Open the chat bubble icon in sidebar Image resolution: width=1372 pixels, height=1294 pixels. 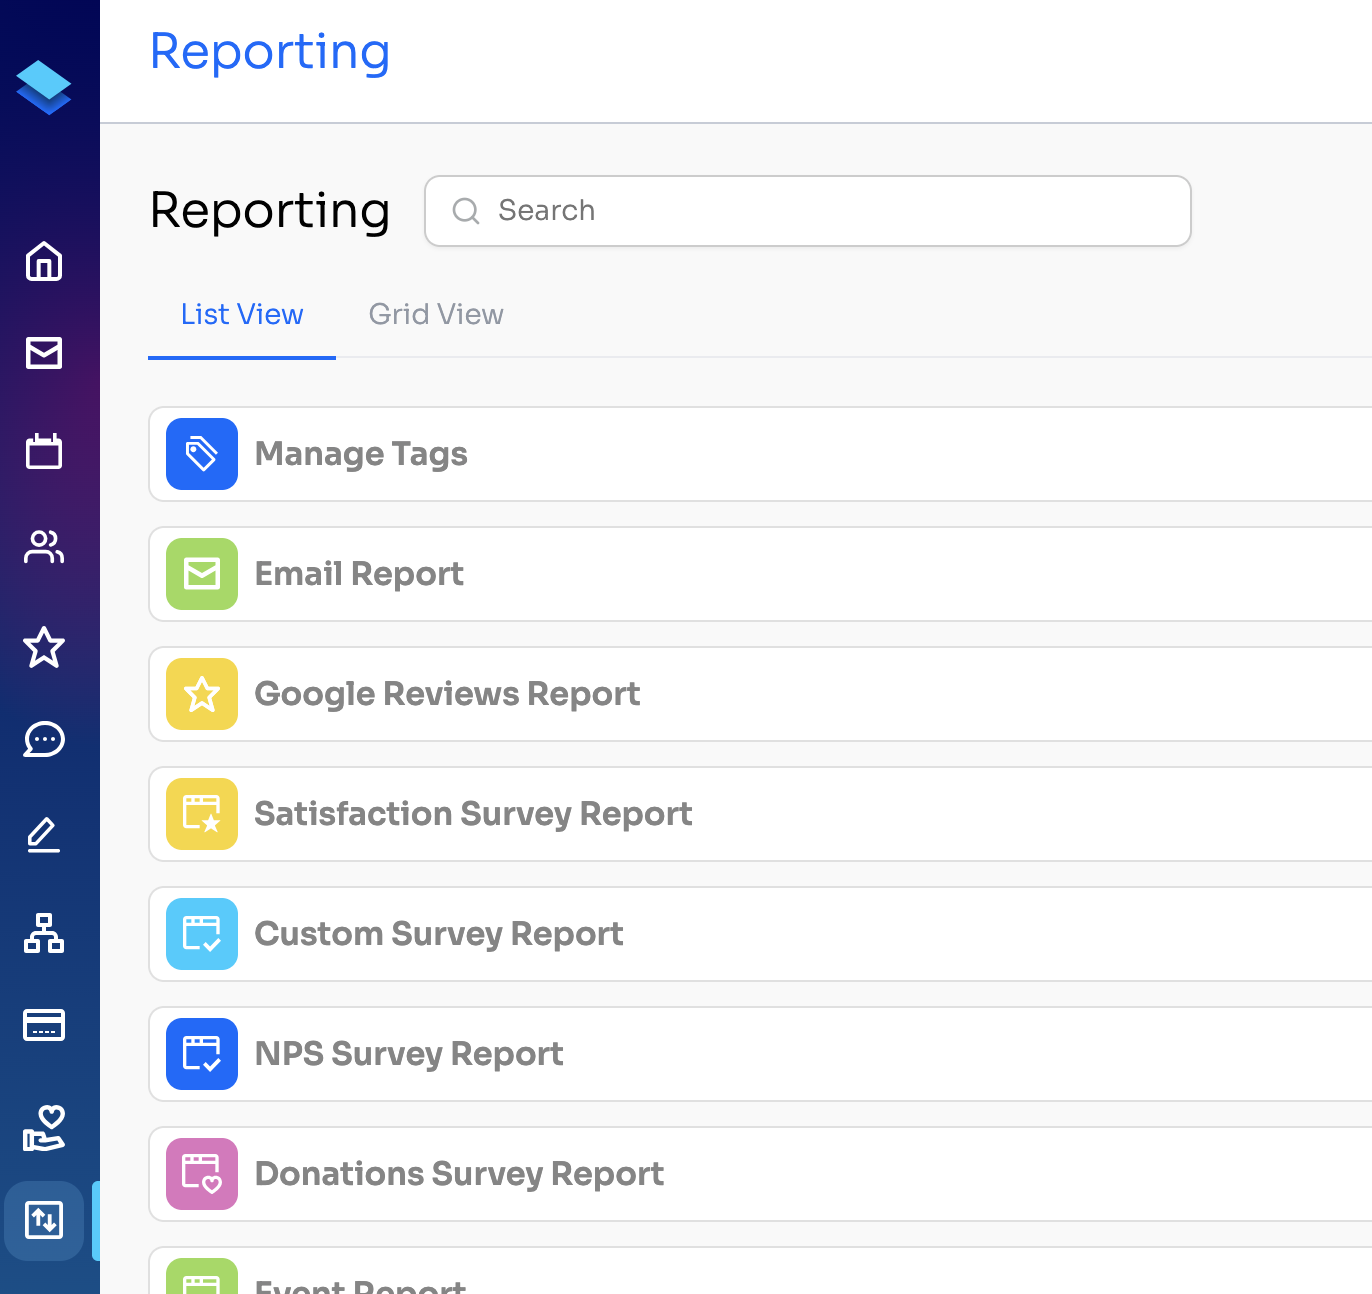tap(44, 740)
